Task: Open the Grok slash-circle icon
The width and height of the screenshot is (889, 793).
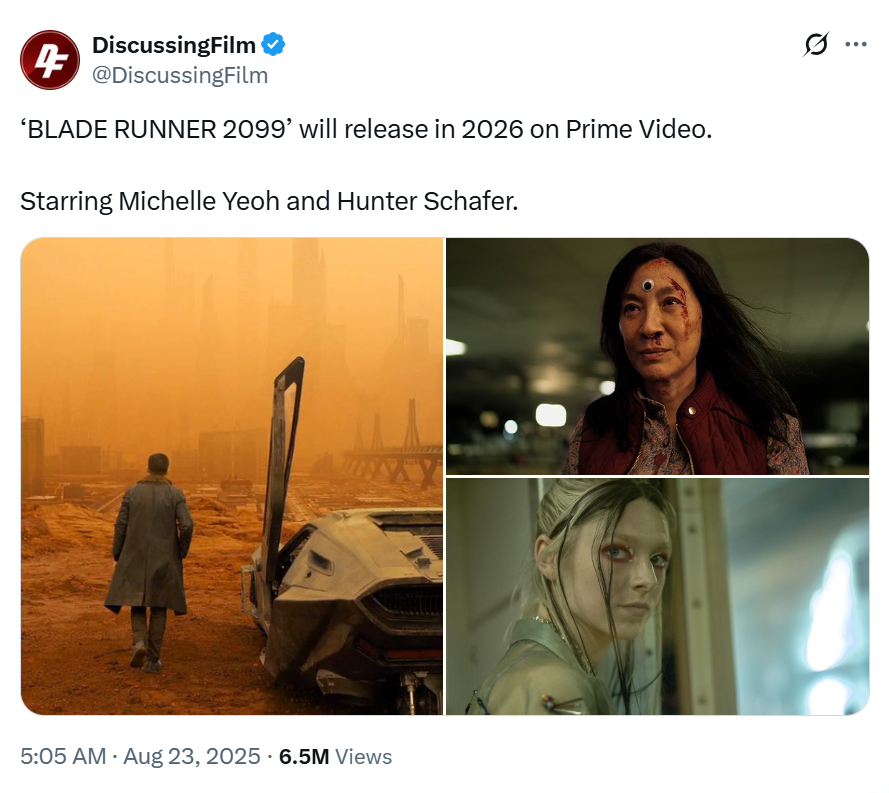Action: tap(816, 44)
